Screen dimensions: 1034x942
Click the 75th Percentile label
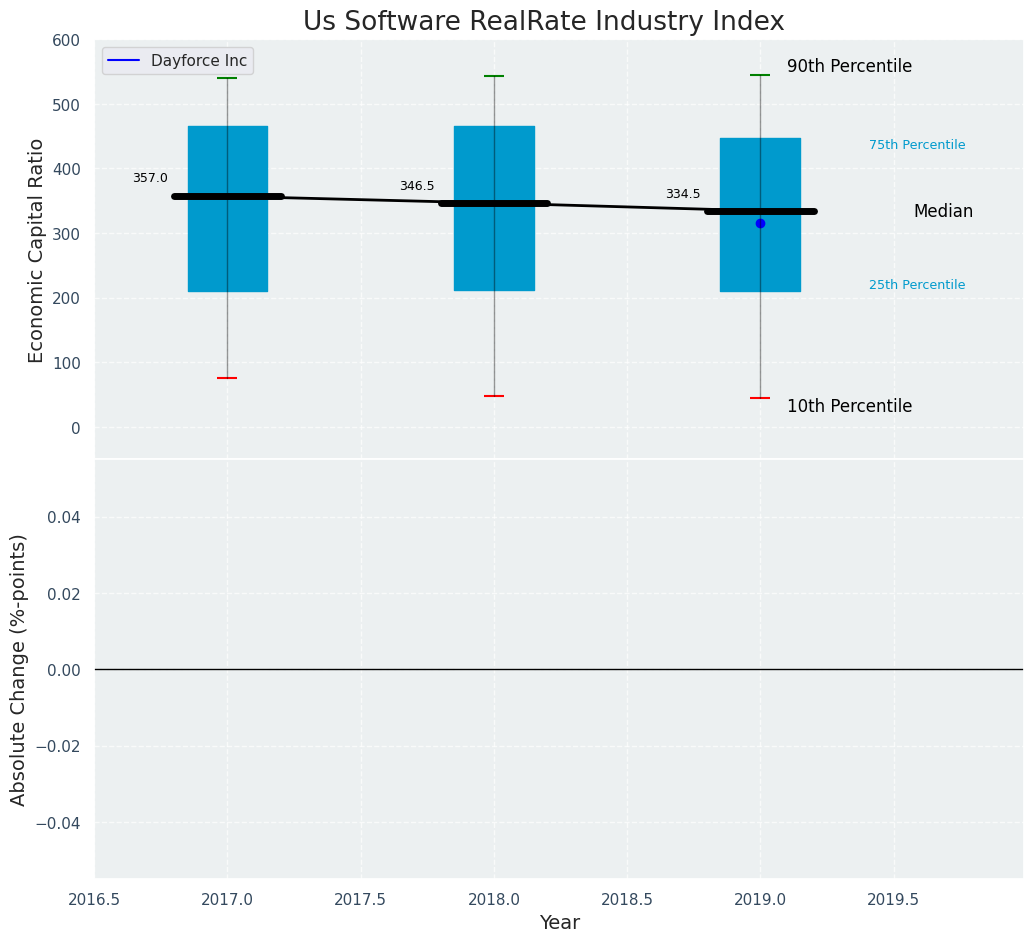(917, 144)
